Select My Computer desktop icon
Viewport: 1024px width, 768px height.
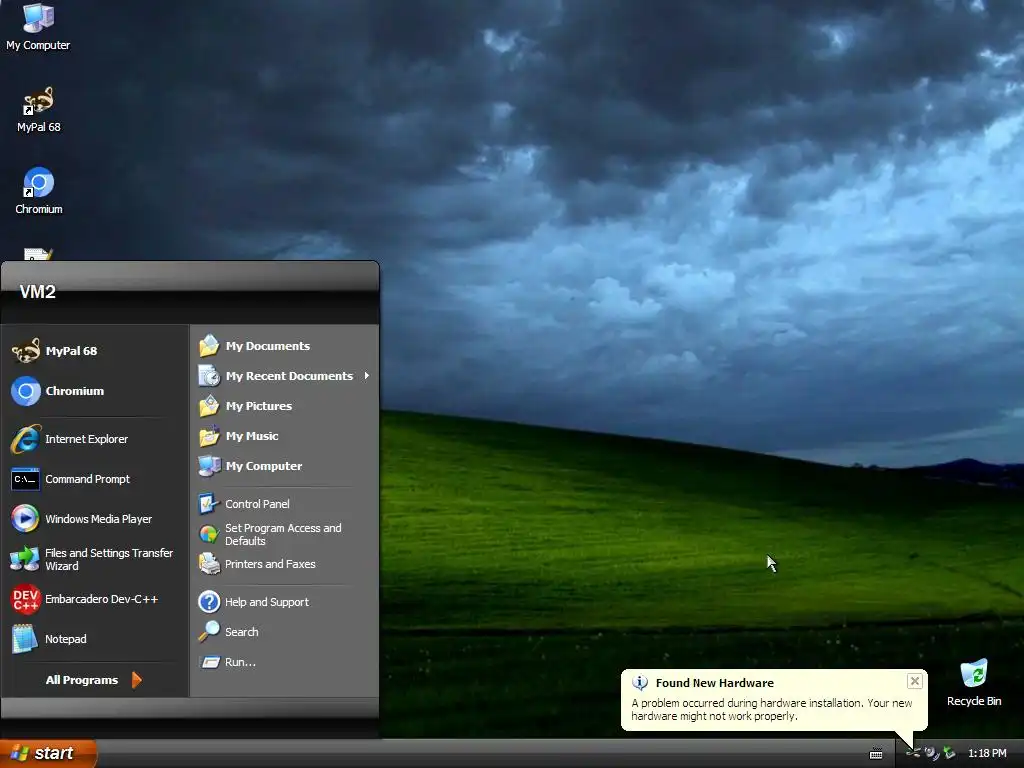point(38,27)
